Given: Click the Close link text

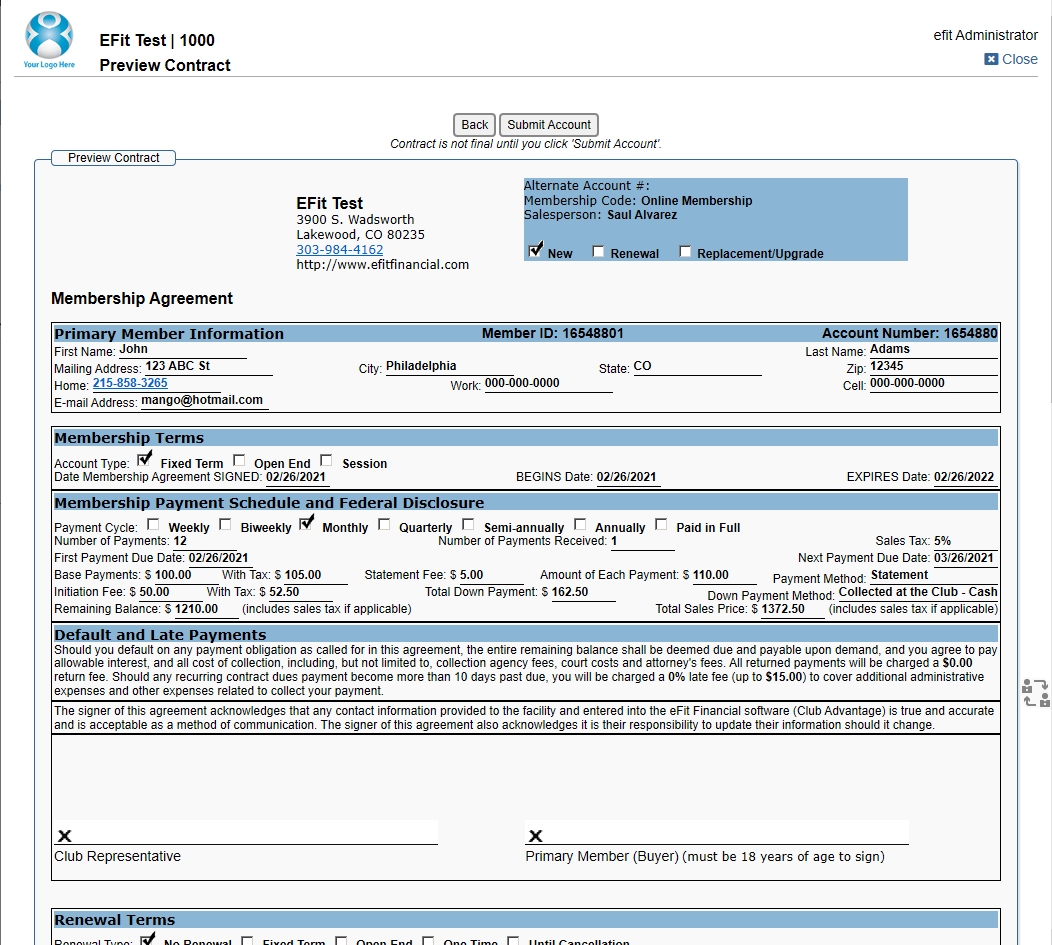Looking at the screenshot, I should pos(1019,59).
